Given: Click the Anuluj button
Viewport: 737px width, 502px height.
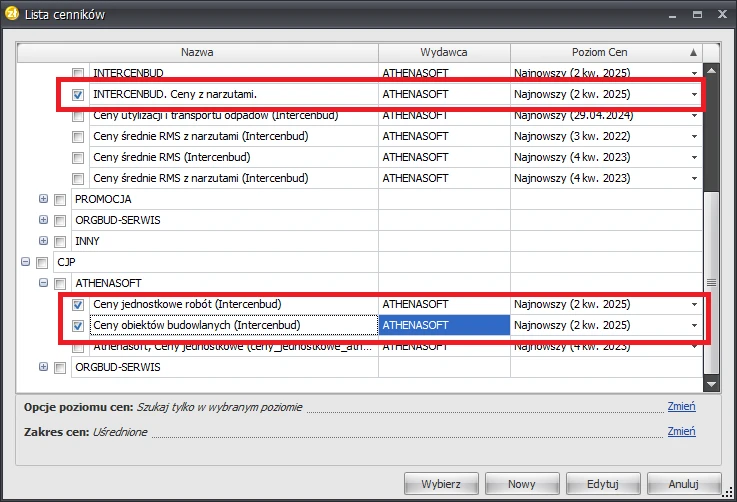Looking at the screenshot, I should pos(683,484).
